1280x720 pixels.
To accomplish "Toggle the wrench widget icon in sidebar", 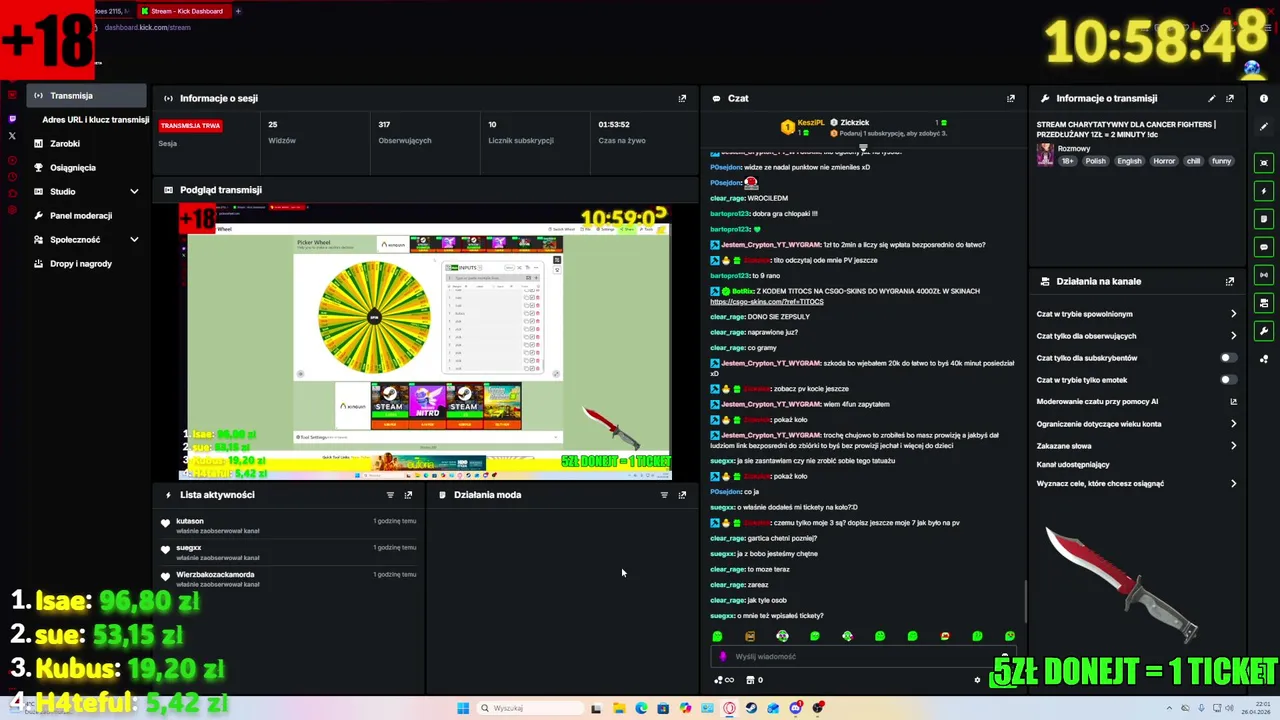I will tap(1264, 330).
